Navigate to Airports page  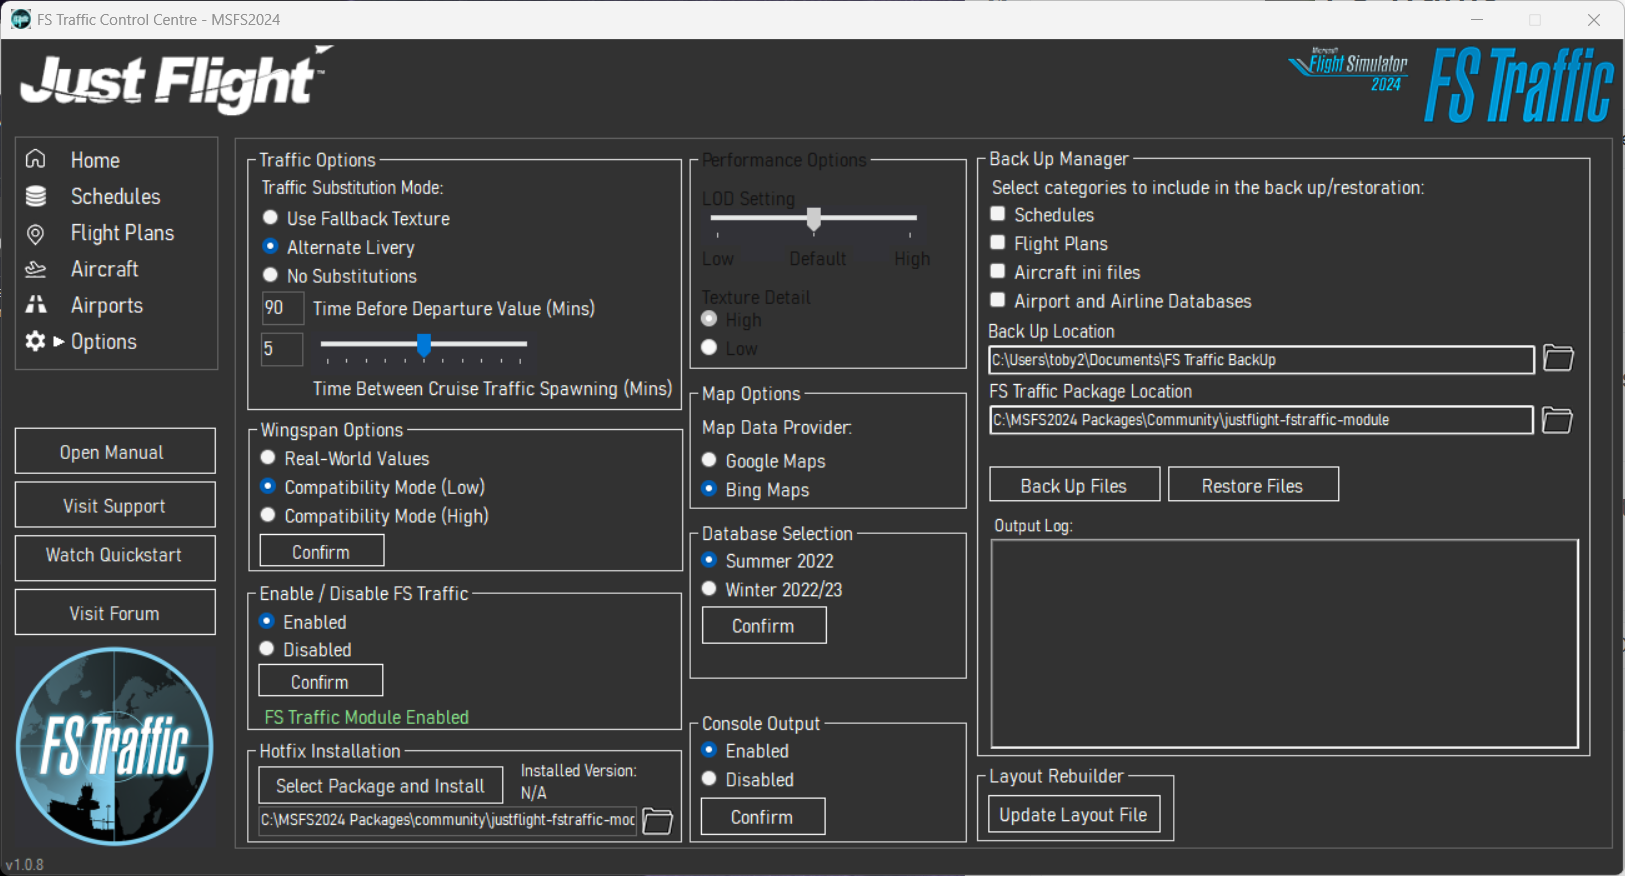point(106,306)
